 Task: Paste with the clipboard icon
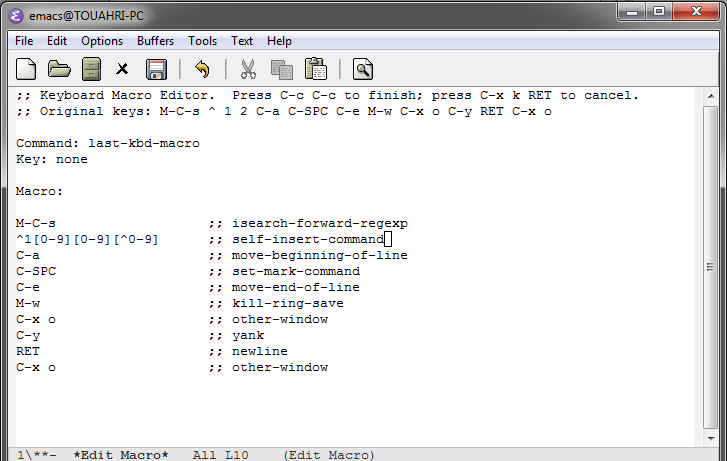[316, 69]
